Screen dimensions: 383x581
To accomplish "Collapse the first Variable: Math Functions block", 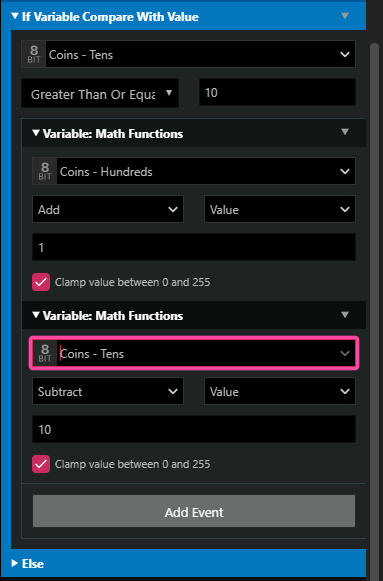I will point(36,133).
